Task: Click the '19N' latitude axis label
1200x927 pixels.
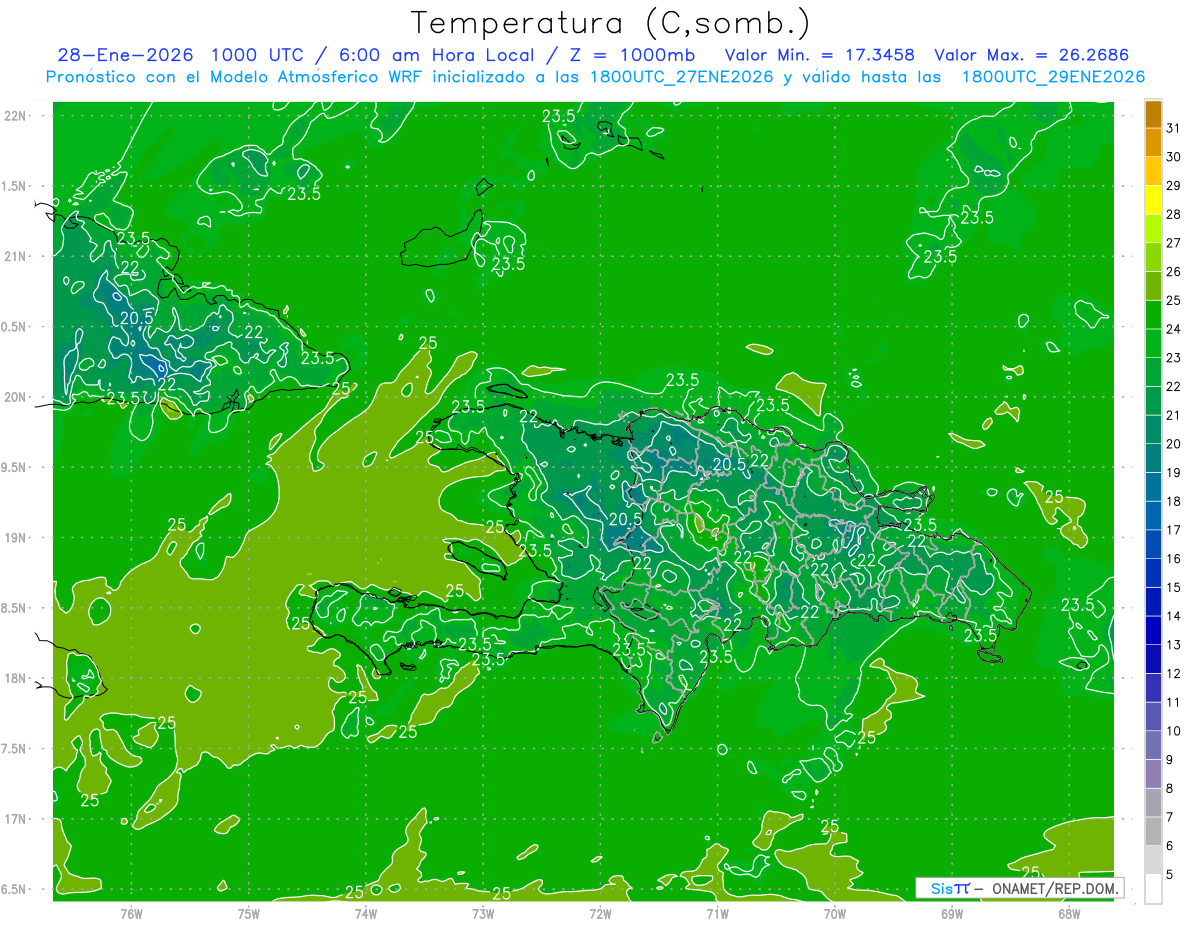Action: (x=16, y=537)
